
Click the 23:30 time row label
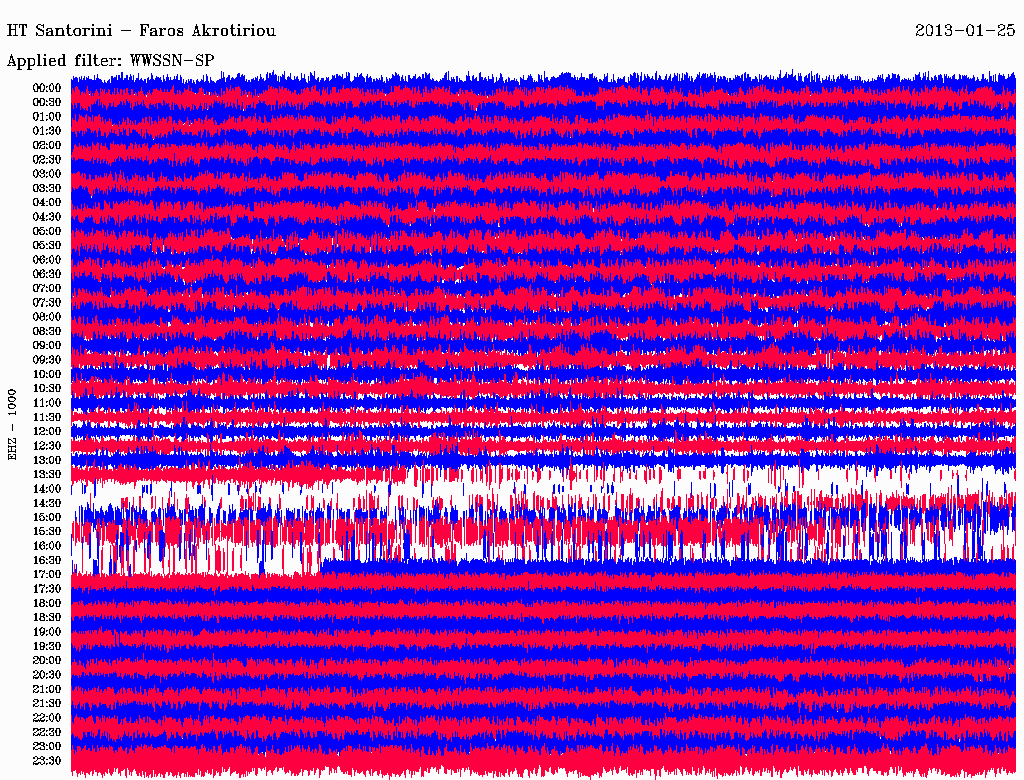pos(47,760)
